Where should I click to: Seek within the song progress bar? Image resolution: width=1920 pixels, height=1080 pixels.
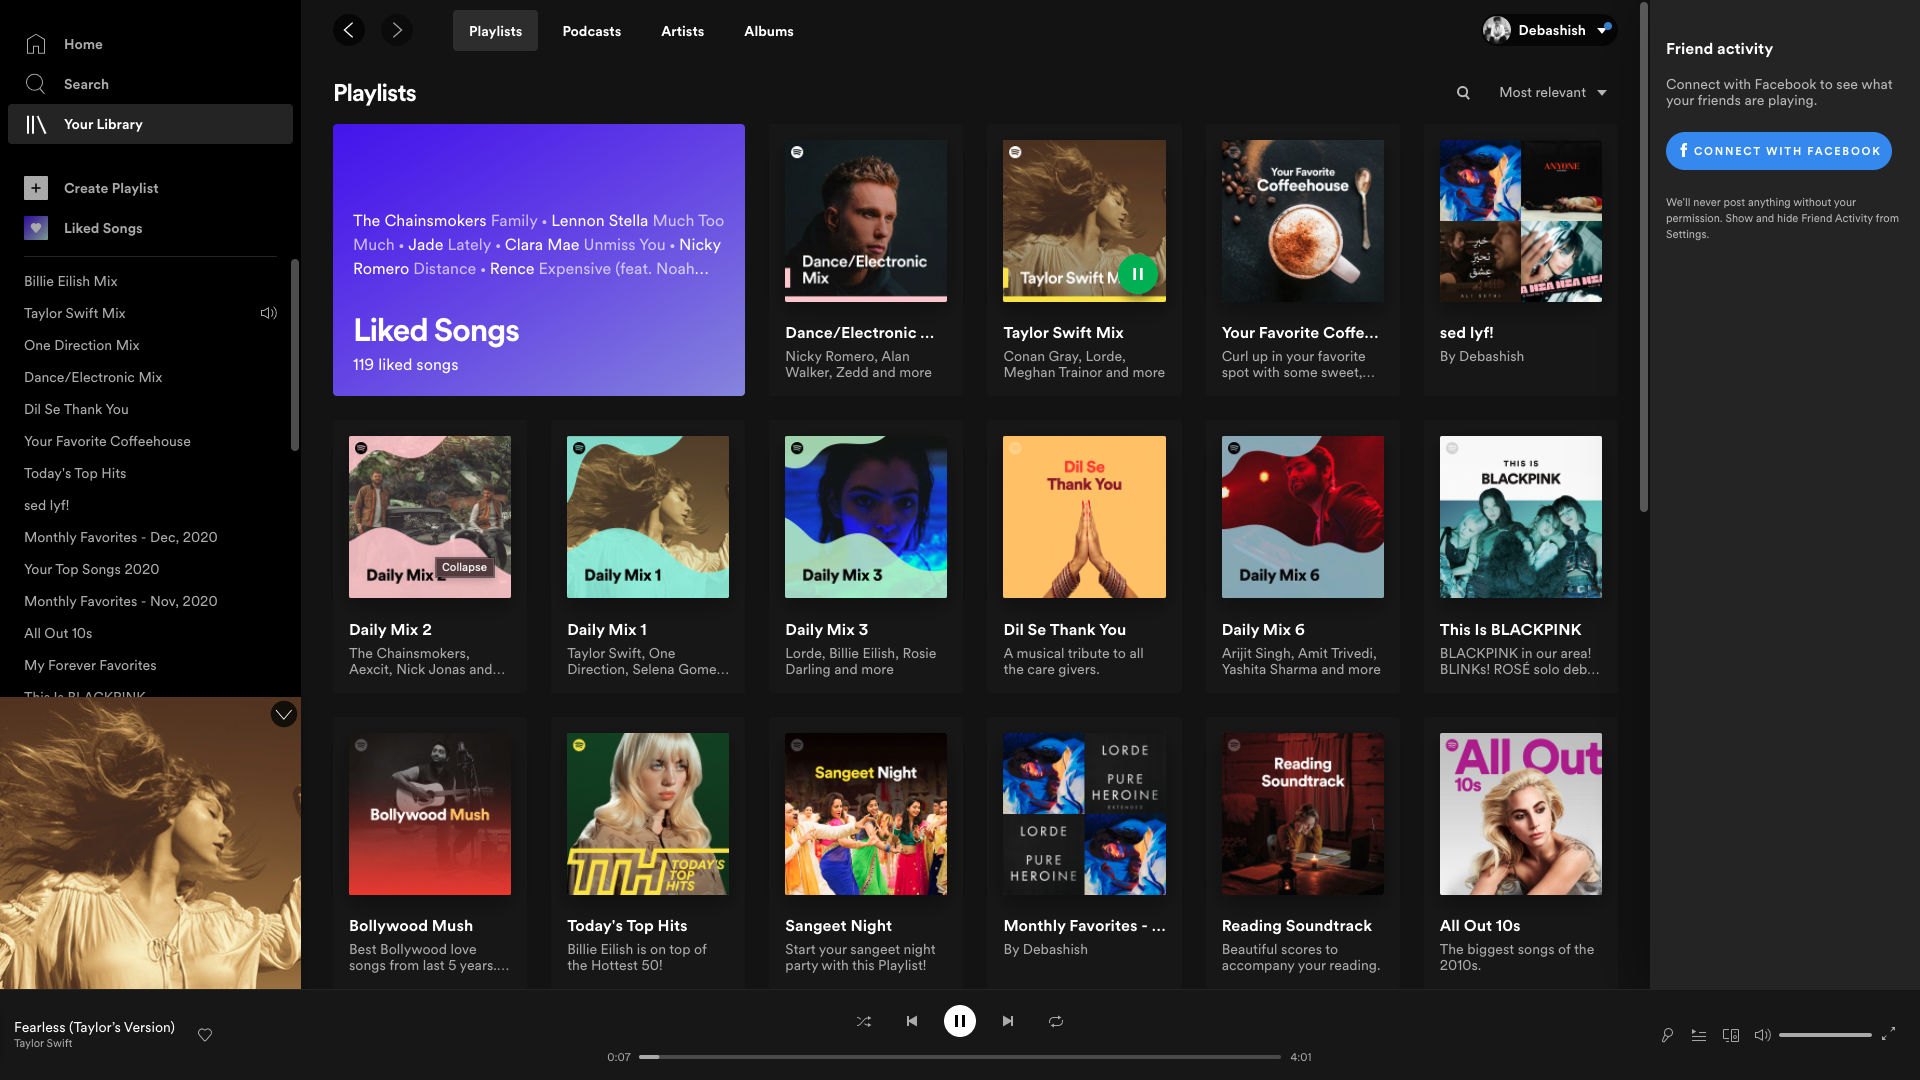coord(960,1057)
